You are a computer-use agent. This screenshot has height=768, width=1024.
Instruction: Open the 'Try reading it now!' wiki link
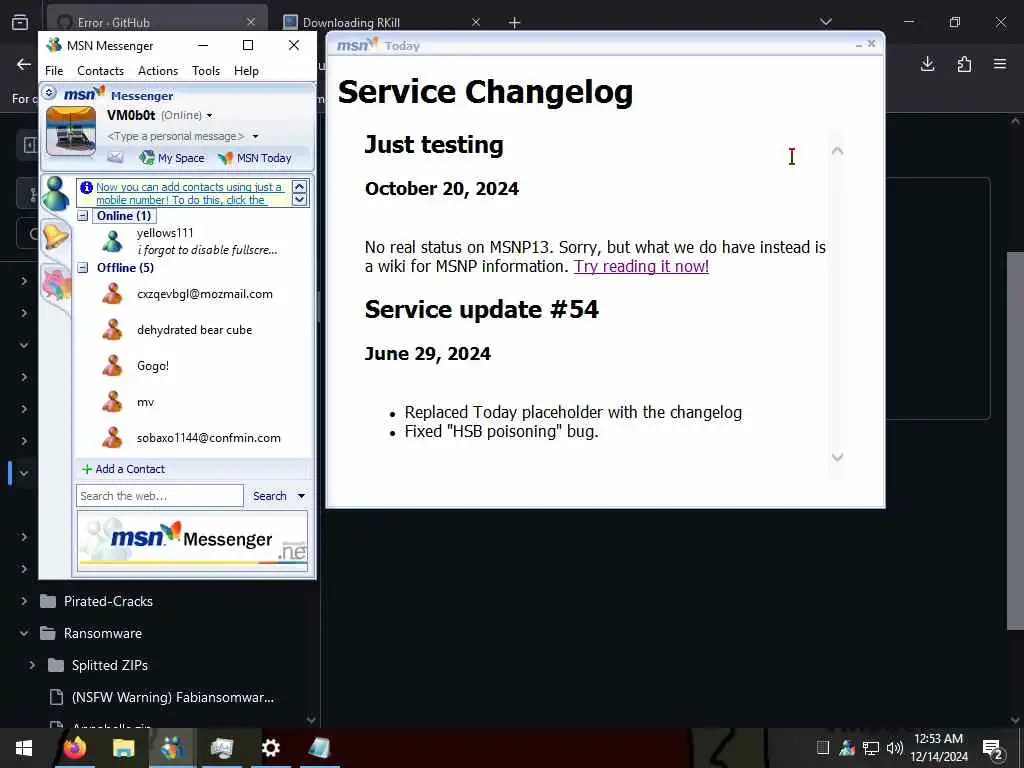point(641,266)
